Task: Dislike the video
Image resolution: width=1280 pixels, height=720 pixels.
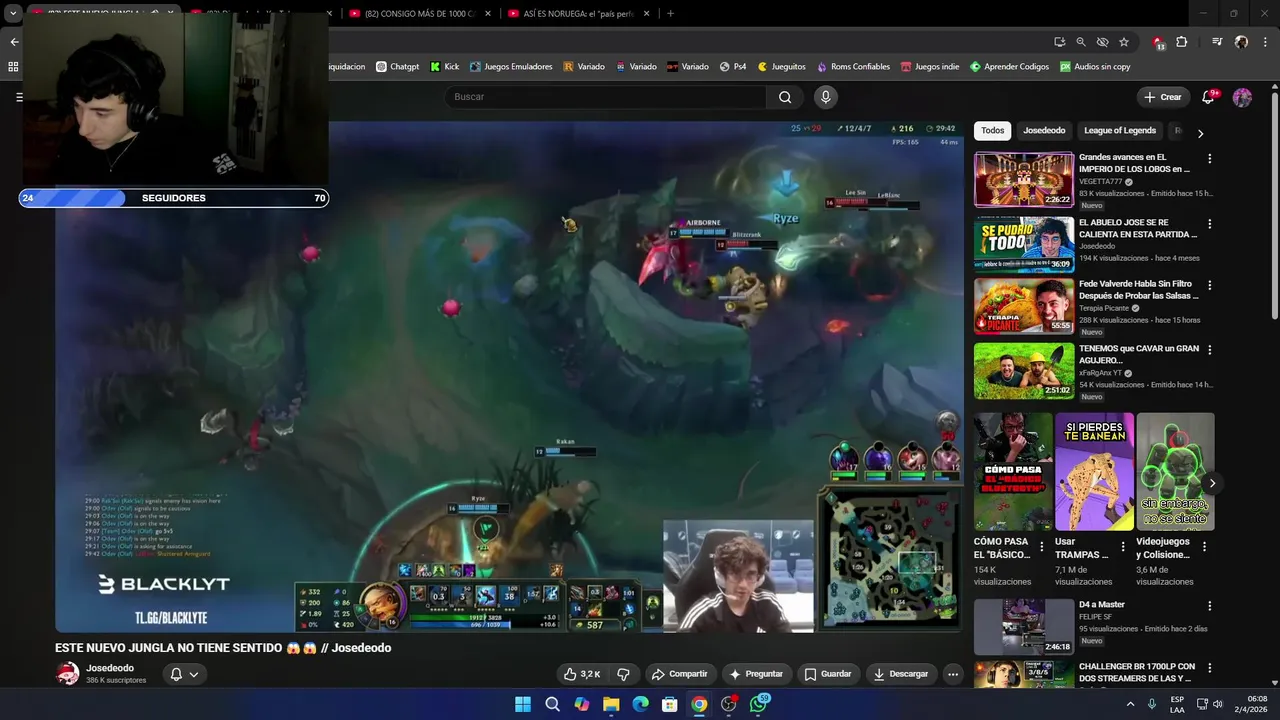Action: pos(623,674)
